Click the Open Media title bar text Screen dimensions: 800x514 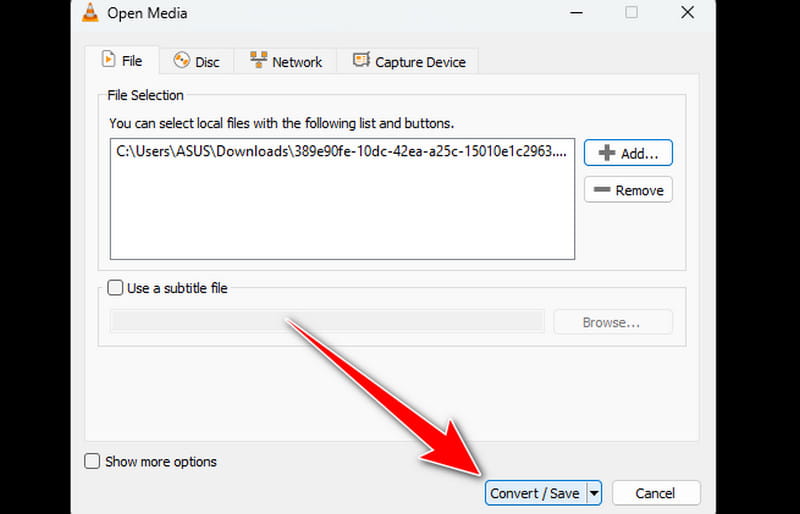(147, 13)
